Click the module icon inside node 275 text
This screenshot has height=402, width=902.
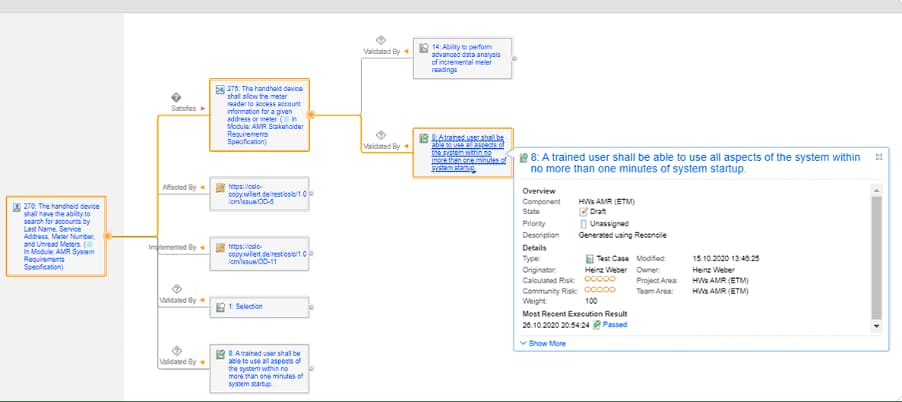(x=284, y=119)
